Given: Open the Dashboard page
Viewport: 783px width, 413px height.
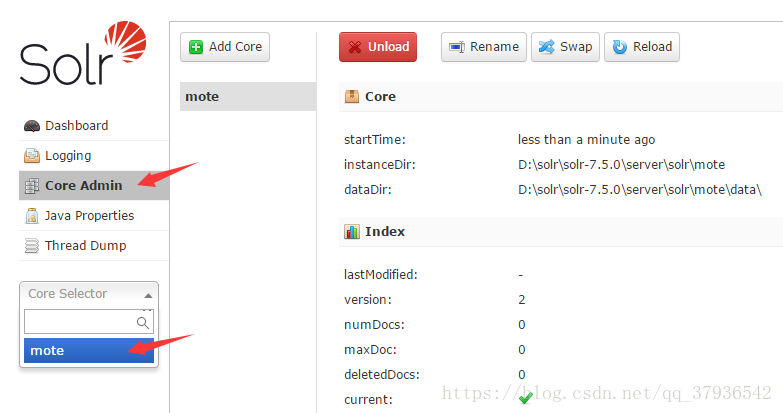Looking at the screenshot, I should click(76, 126).
